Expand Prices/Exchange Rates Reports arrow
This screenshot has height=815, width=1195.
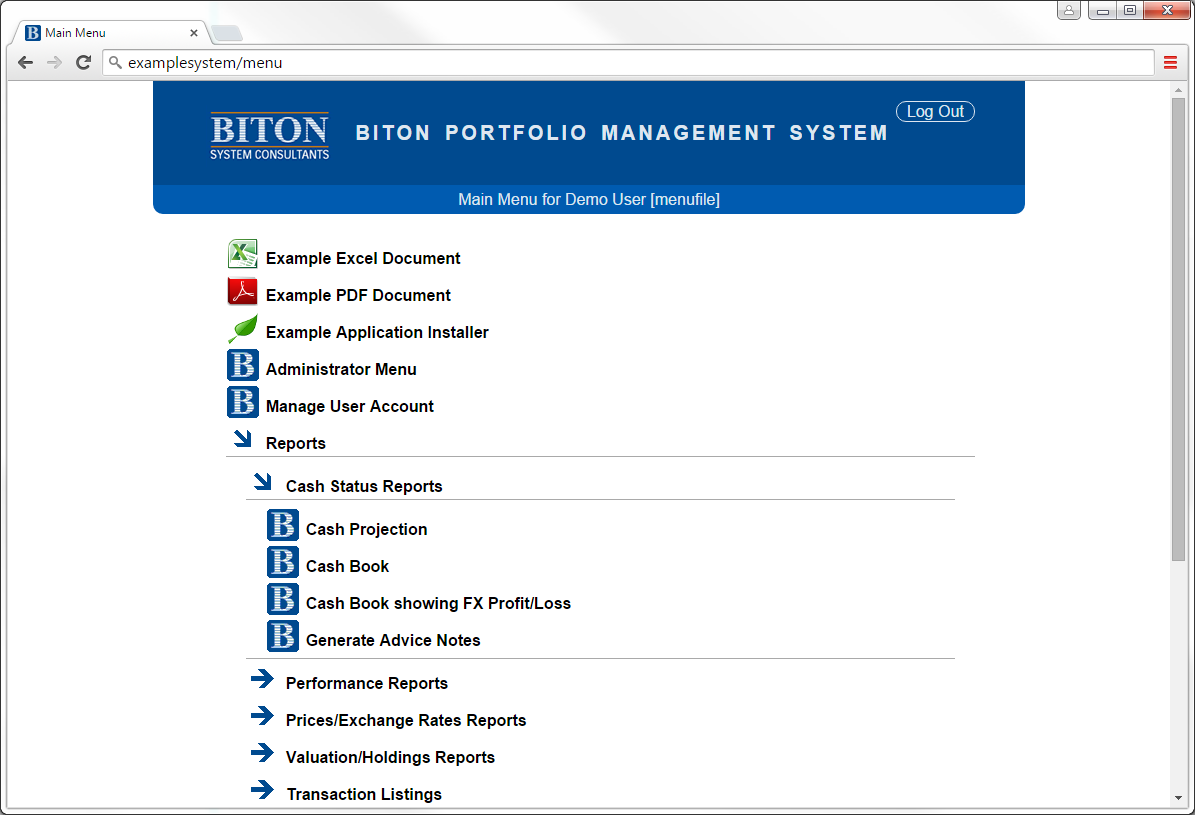(262, 716)
